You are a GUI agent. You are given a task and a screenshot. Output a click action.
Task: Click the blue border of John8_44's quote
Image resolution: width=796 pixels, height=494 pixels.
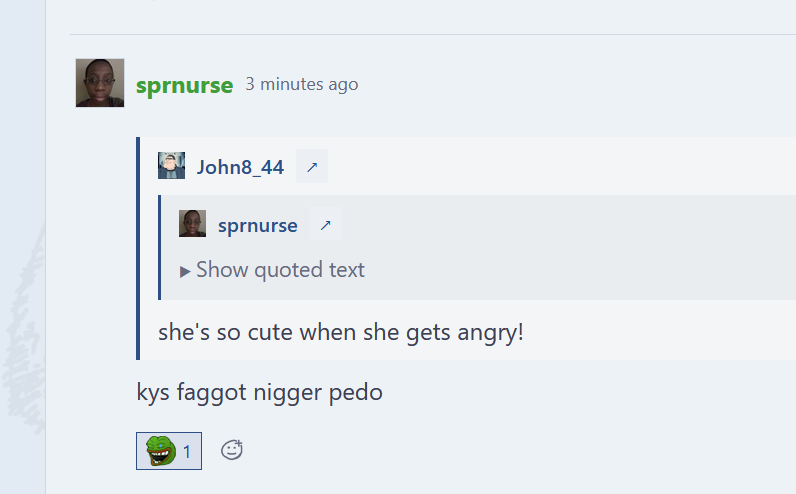pos(138,248)
